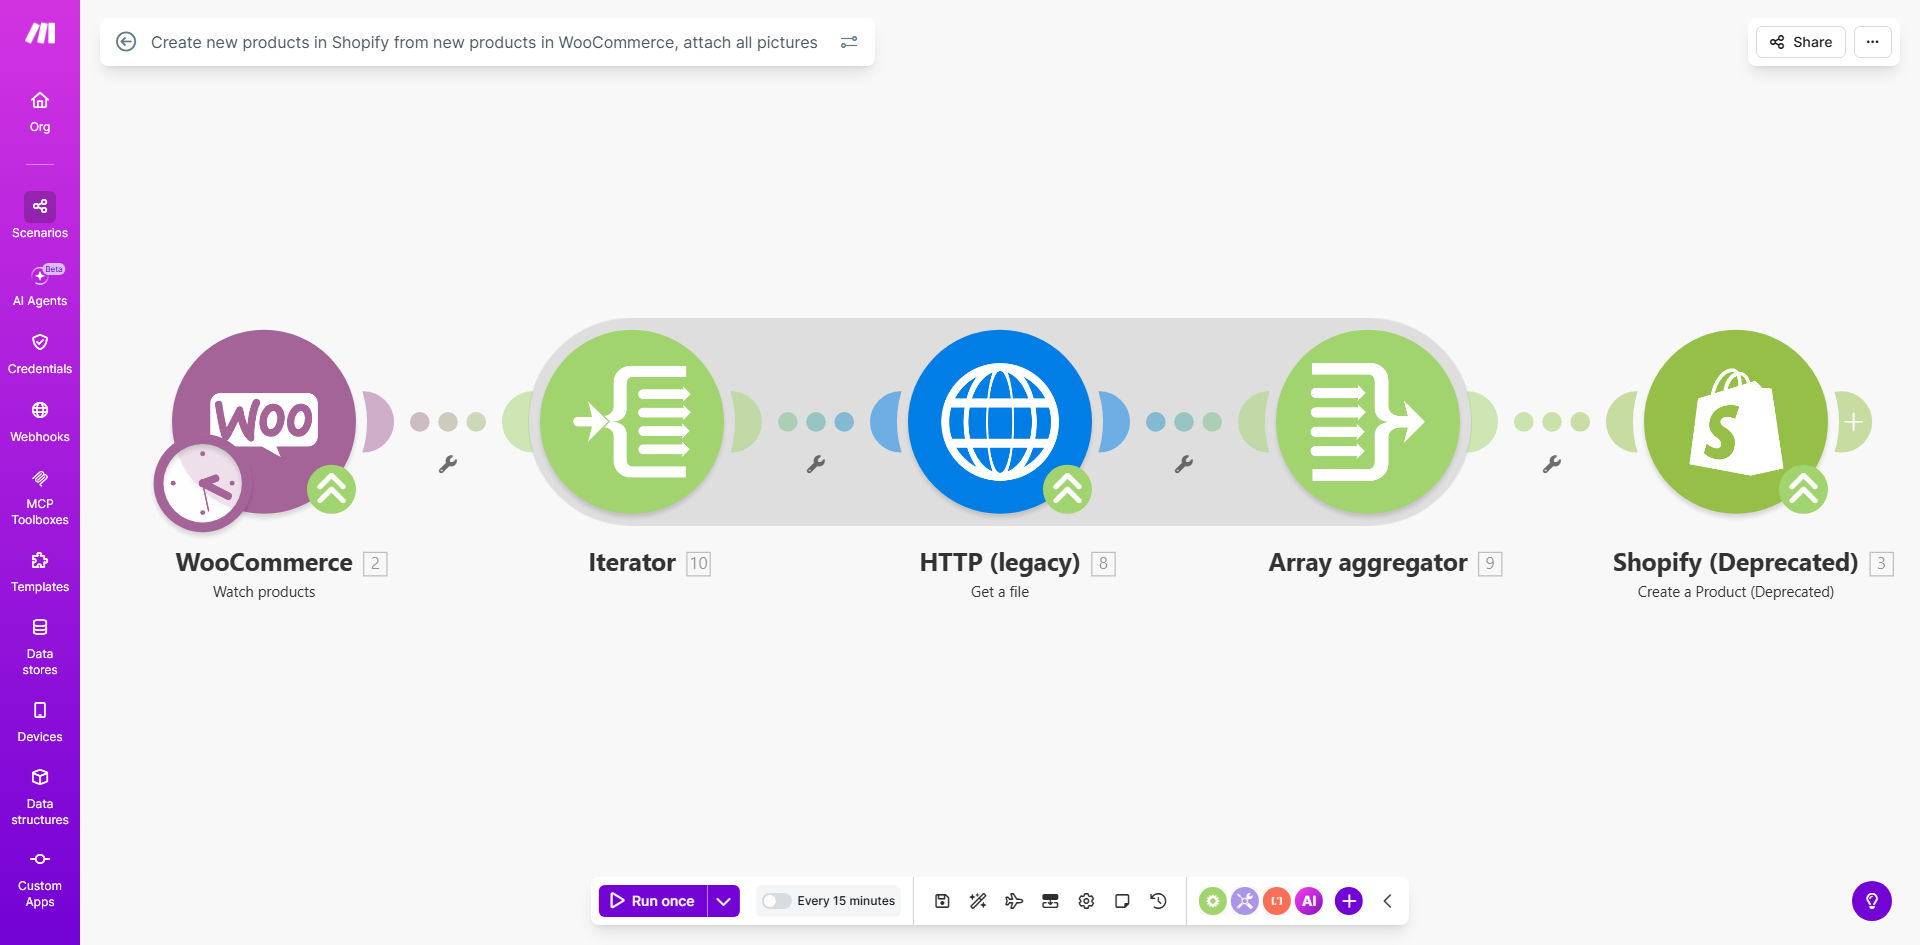Click the 'Iterator' module name

pyautogui.click(x=632, y=563)
